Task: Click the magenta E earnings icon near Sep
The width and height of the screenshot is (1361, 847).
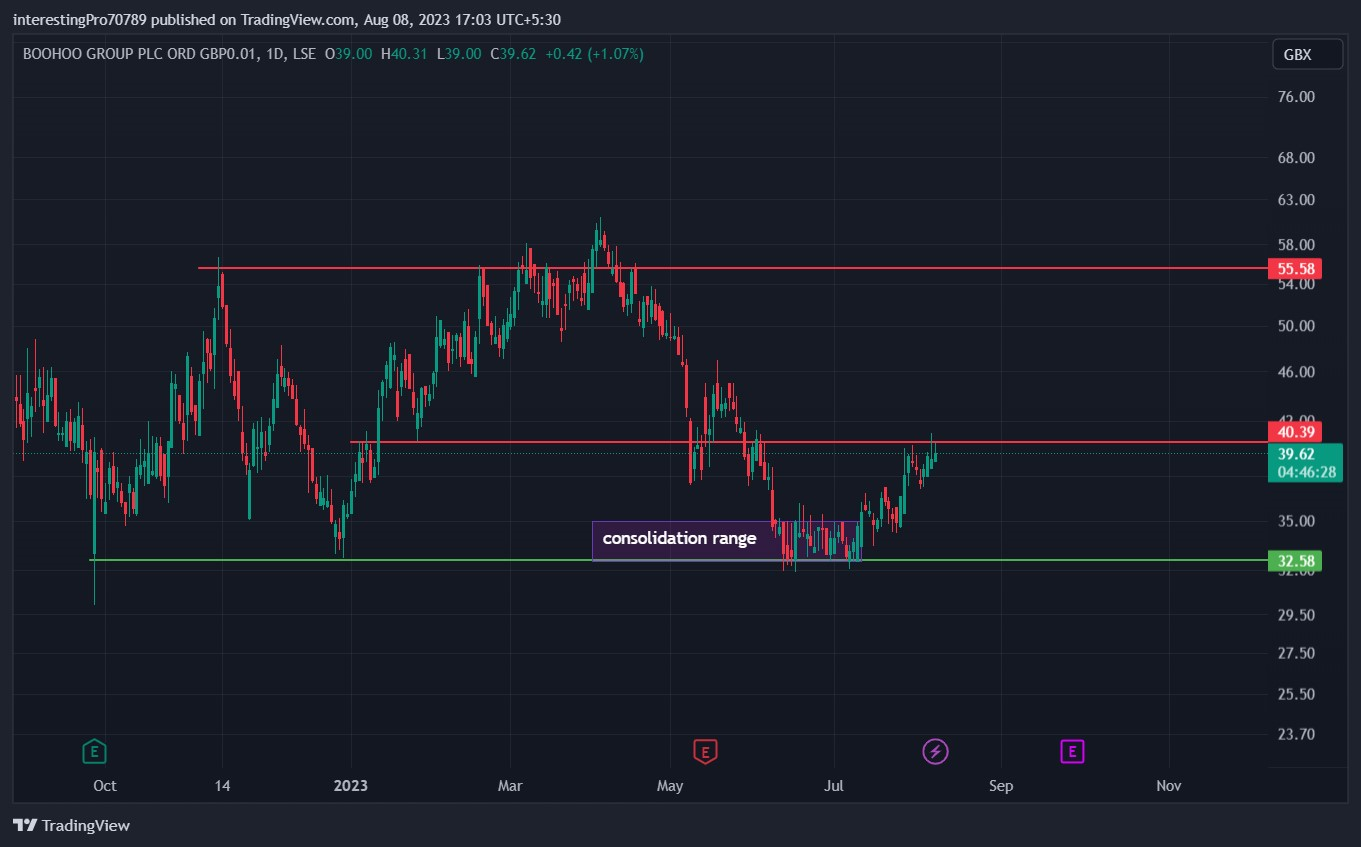Action: [1072, 750]
